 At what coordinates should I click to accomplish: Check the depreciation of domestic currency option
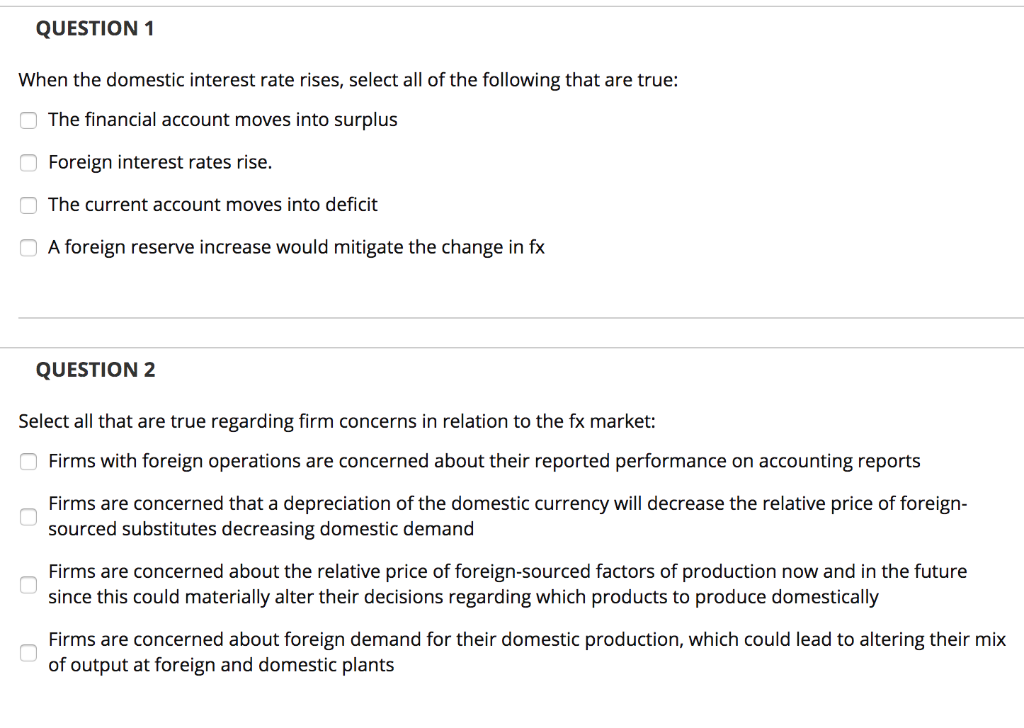[28, 517]
